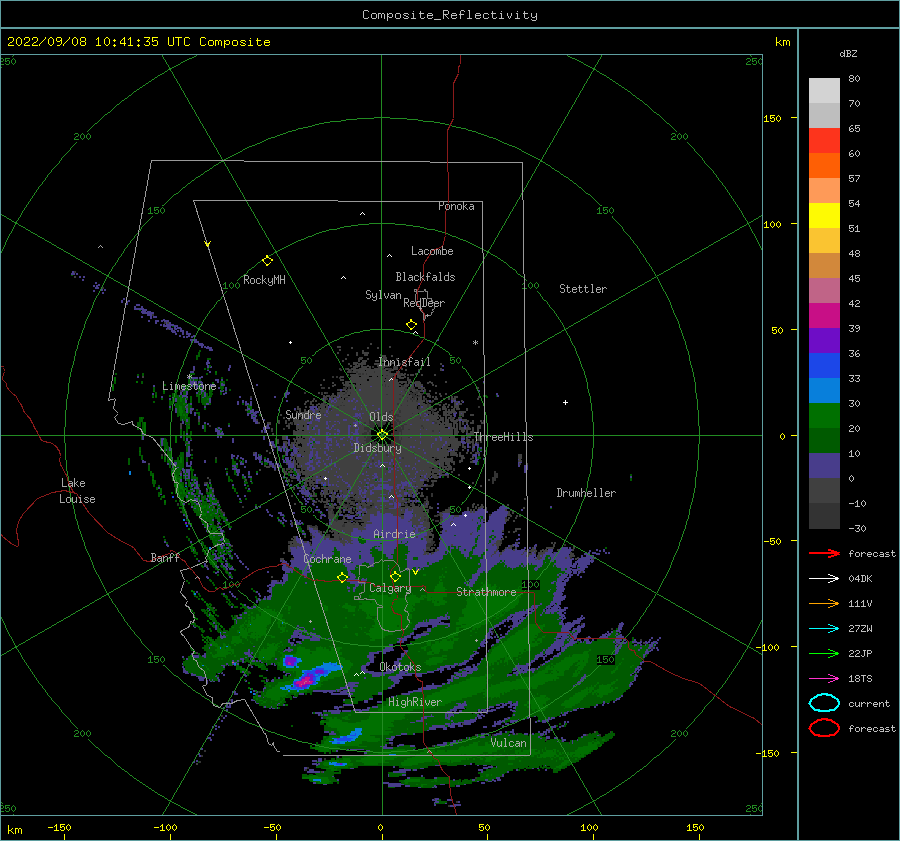The image size is (900, 841).
Task: Click the green 22JP arrow icon
Action: (824, 653)
